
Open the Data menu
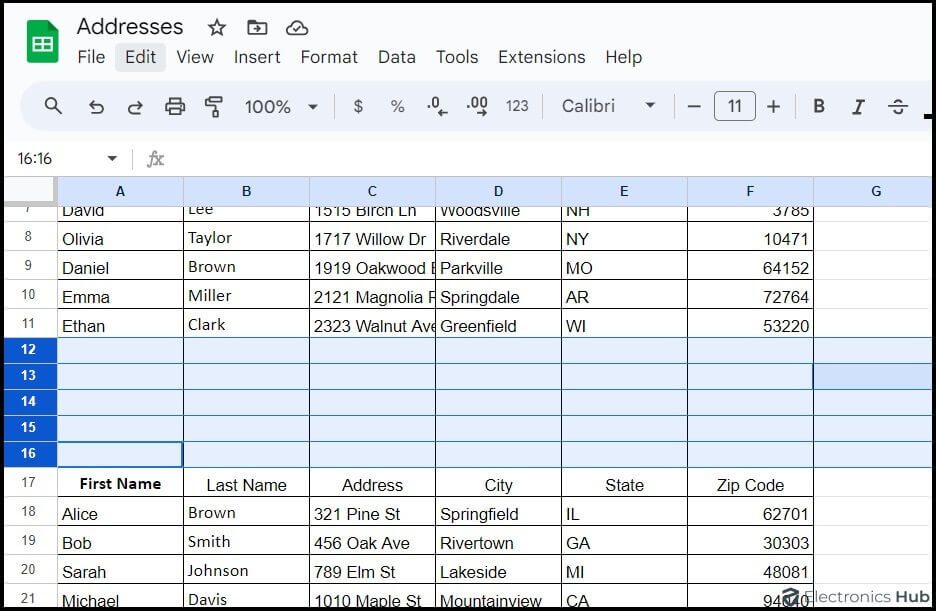click(397, 57)
